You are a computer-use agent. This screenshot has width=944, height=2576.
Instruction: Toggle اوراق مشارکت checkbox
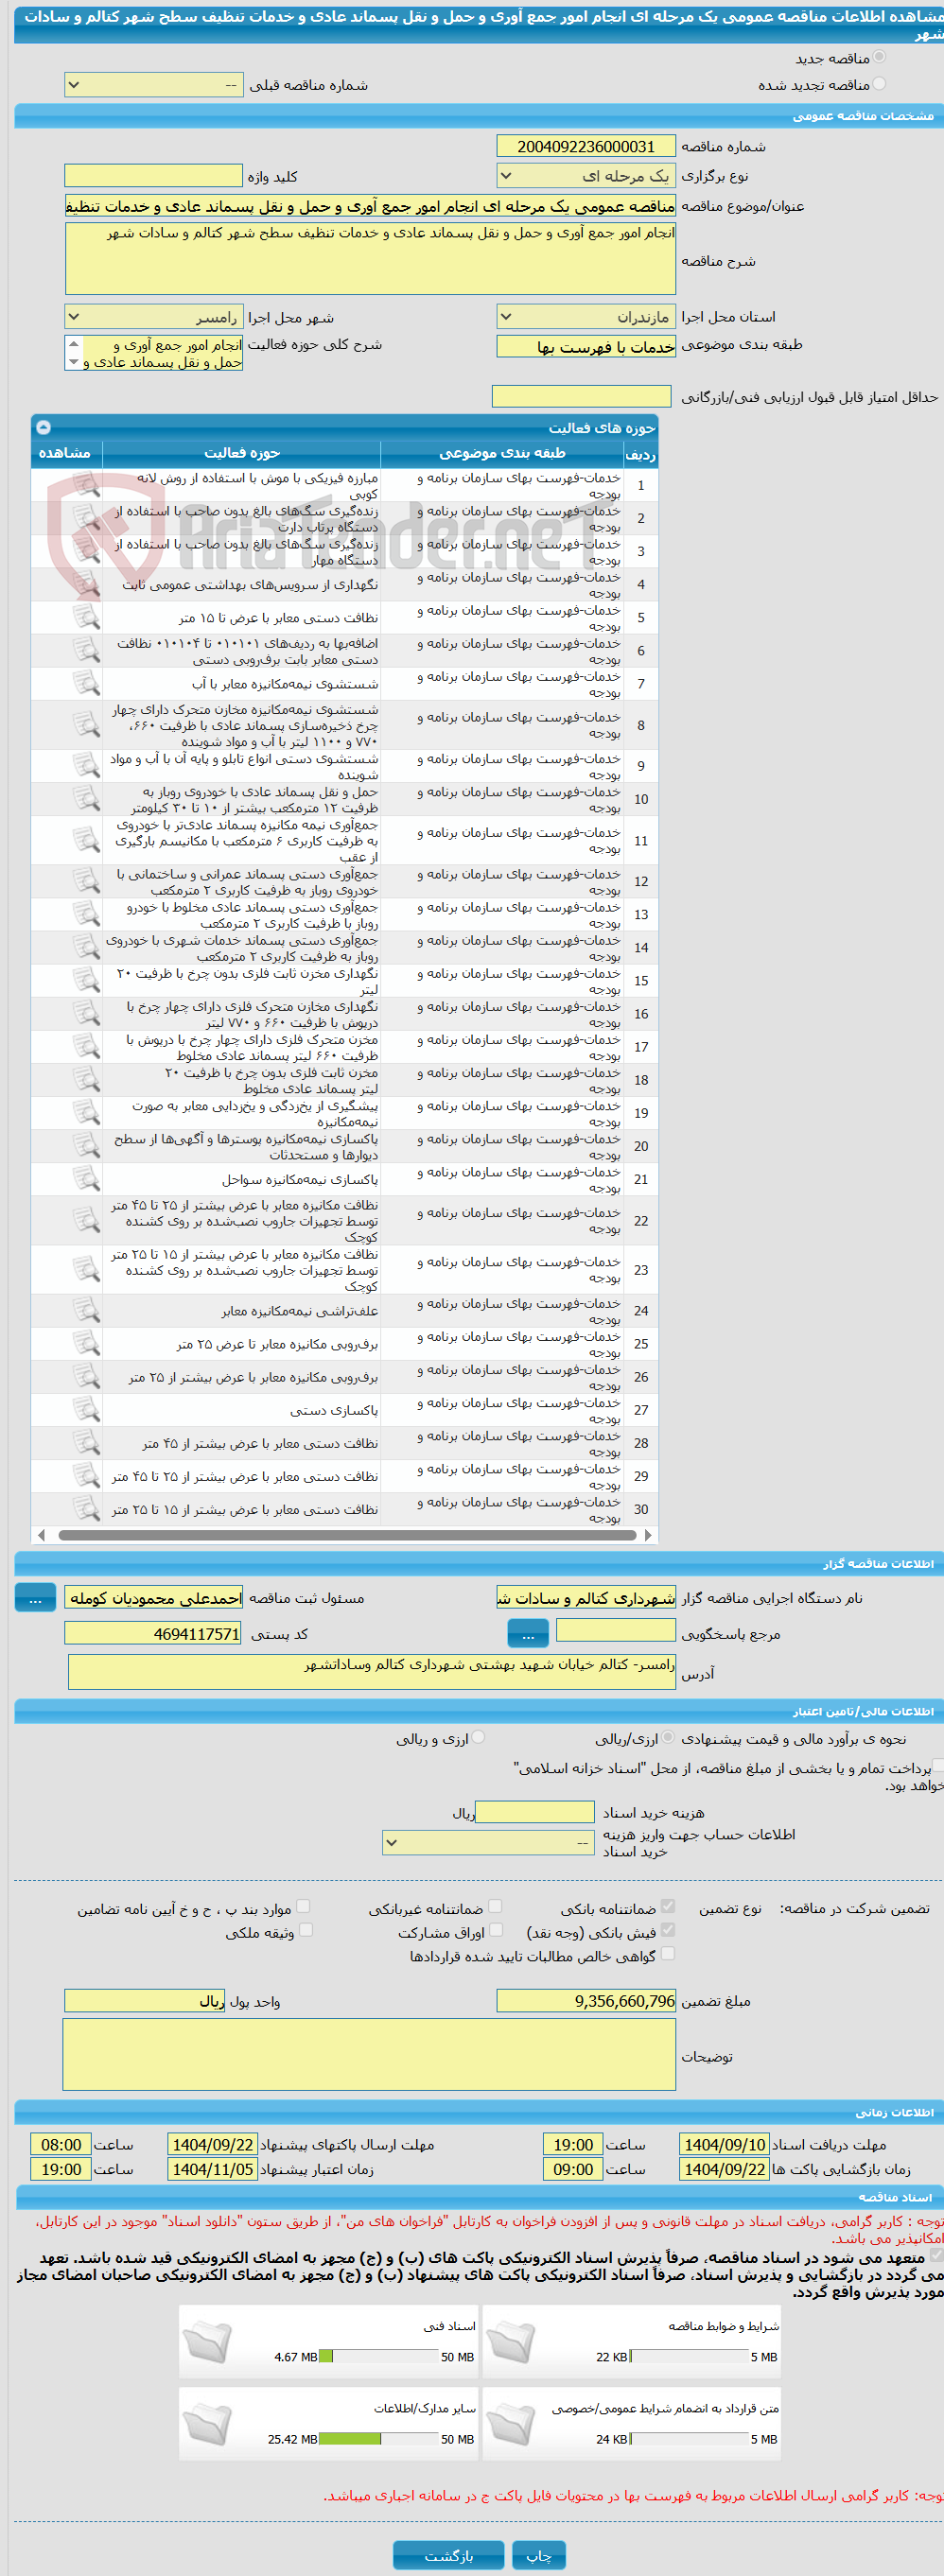pos(496,1930)
